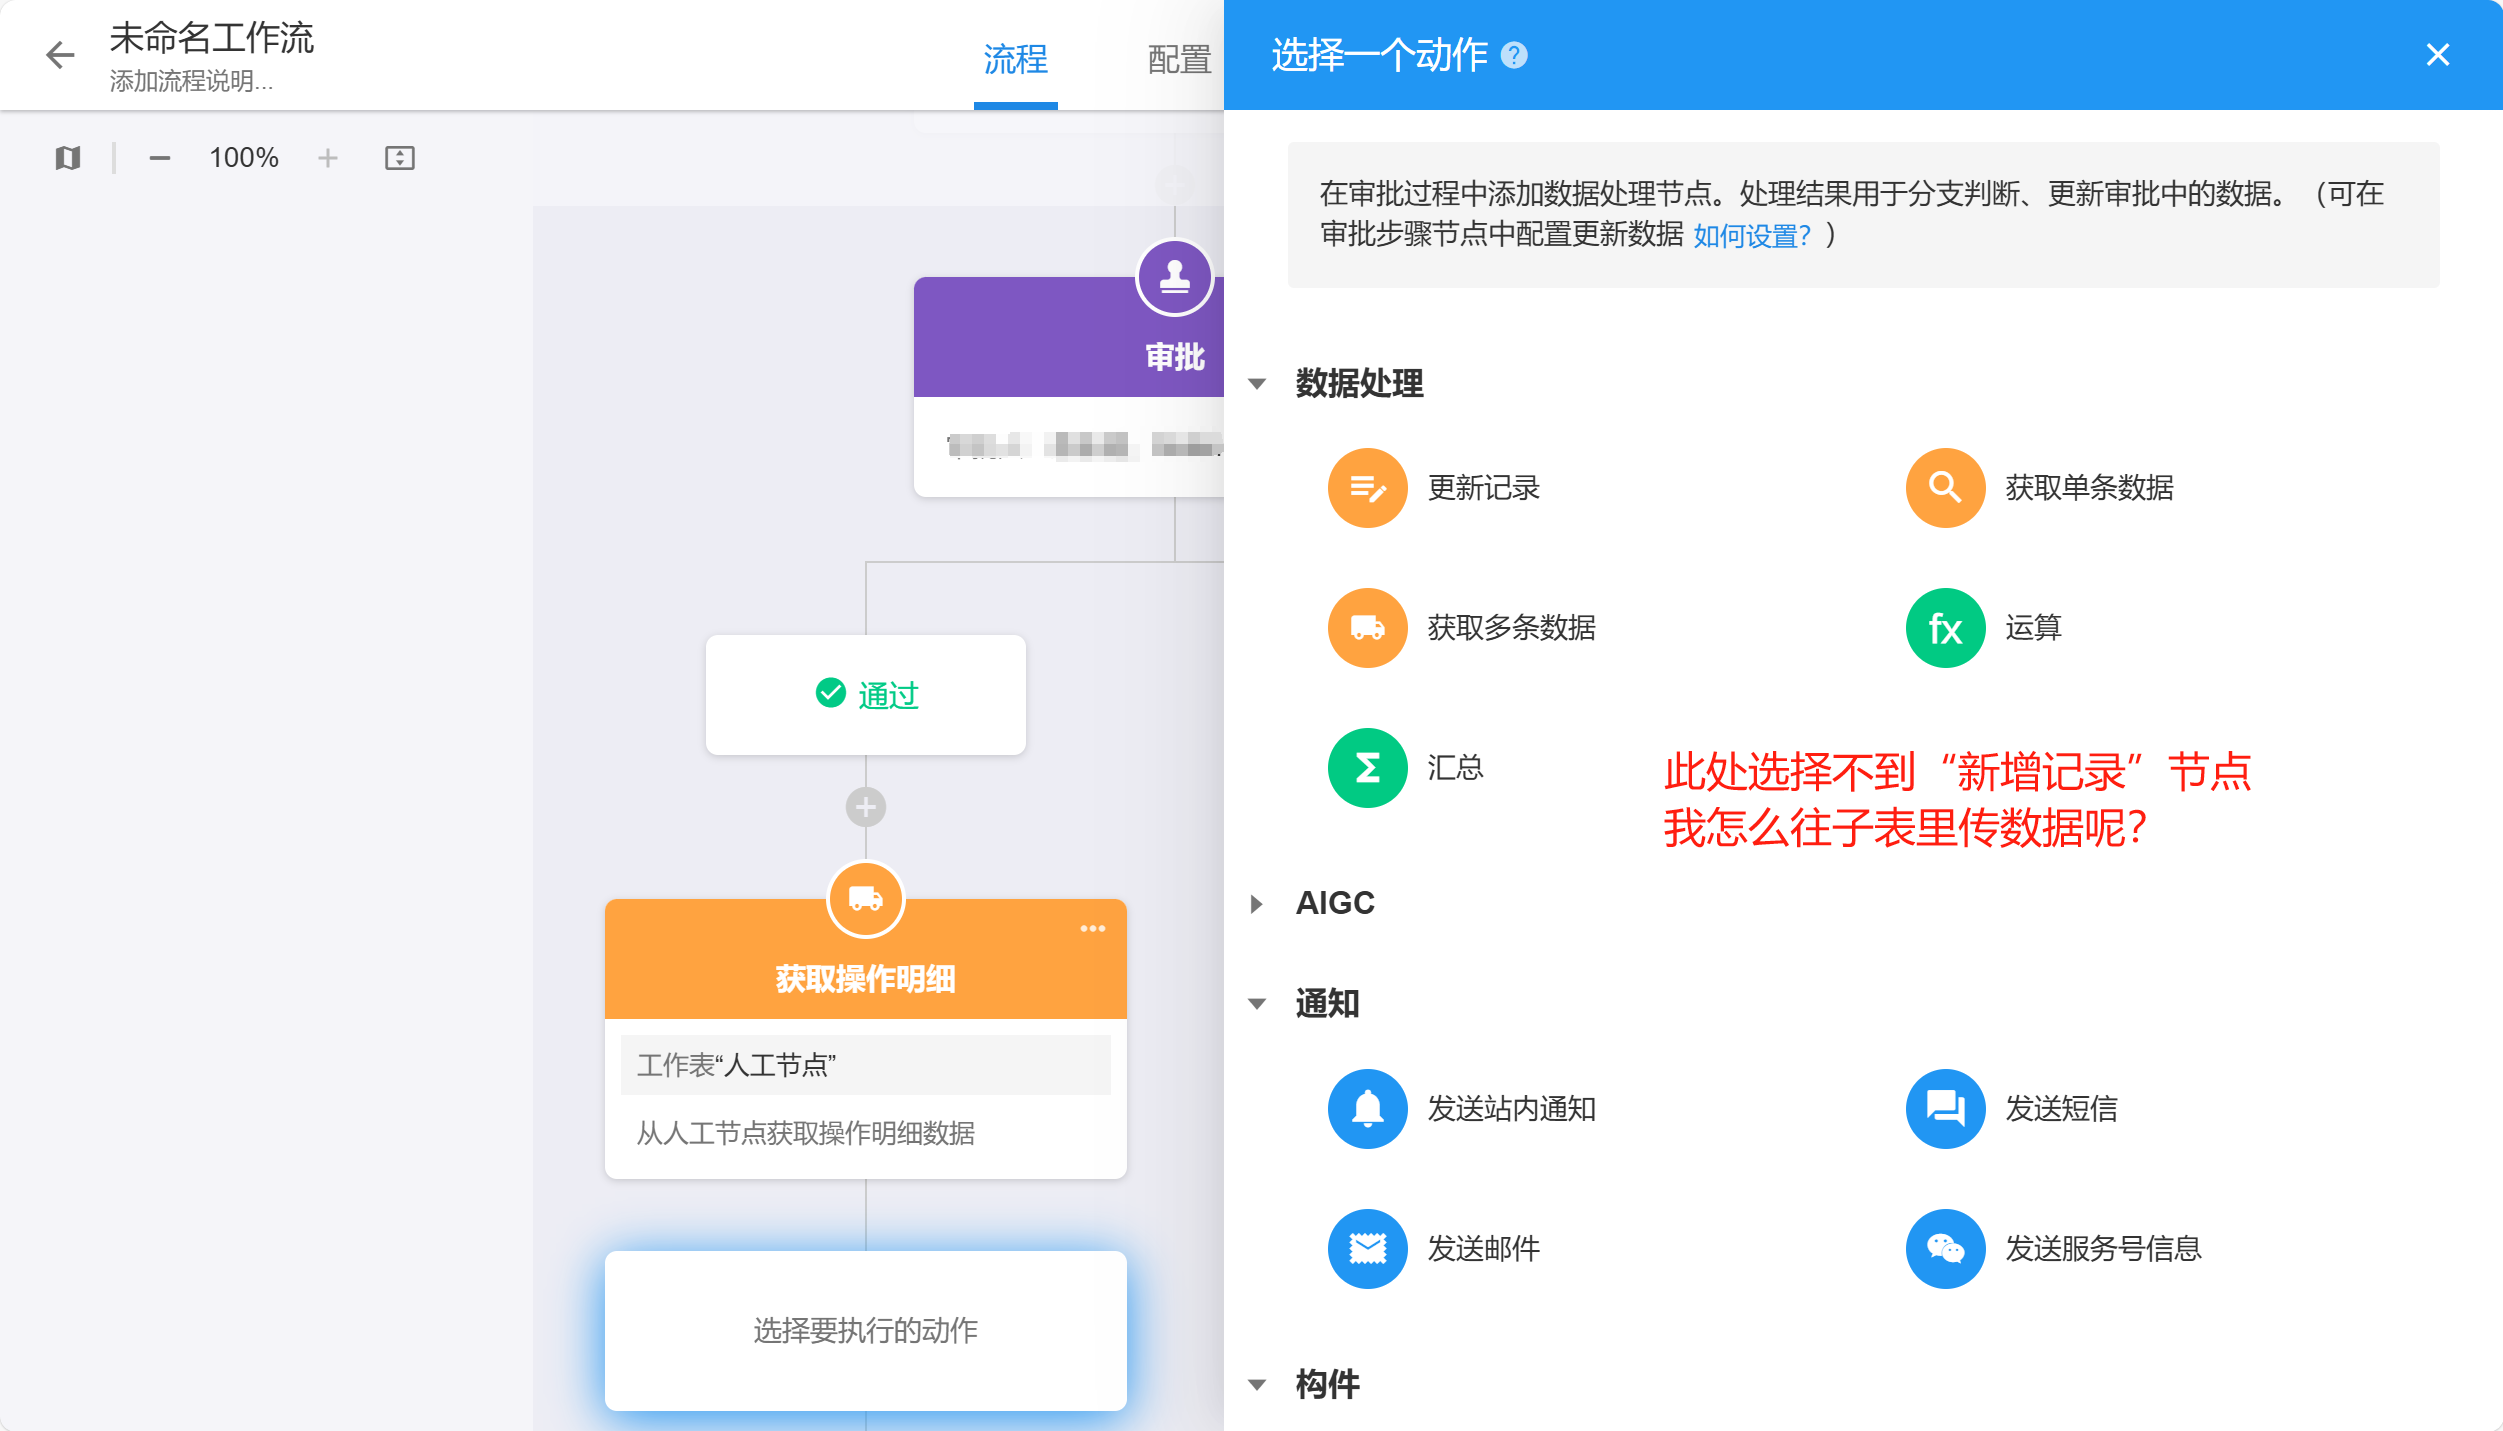Viewport: 2503px width, 1431px height.
Task: Switch to the 流程 tab
Action: point(1015,60)
